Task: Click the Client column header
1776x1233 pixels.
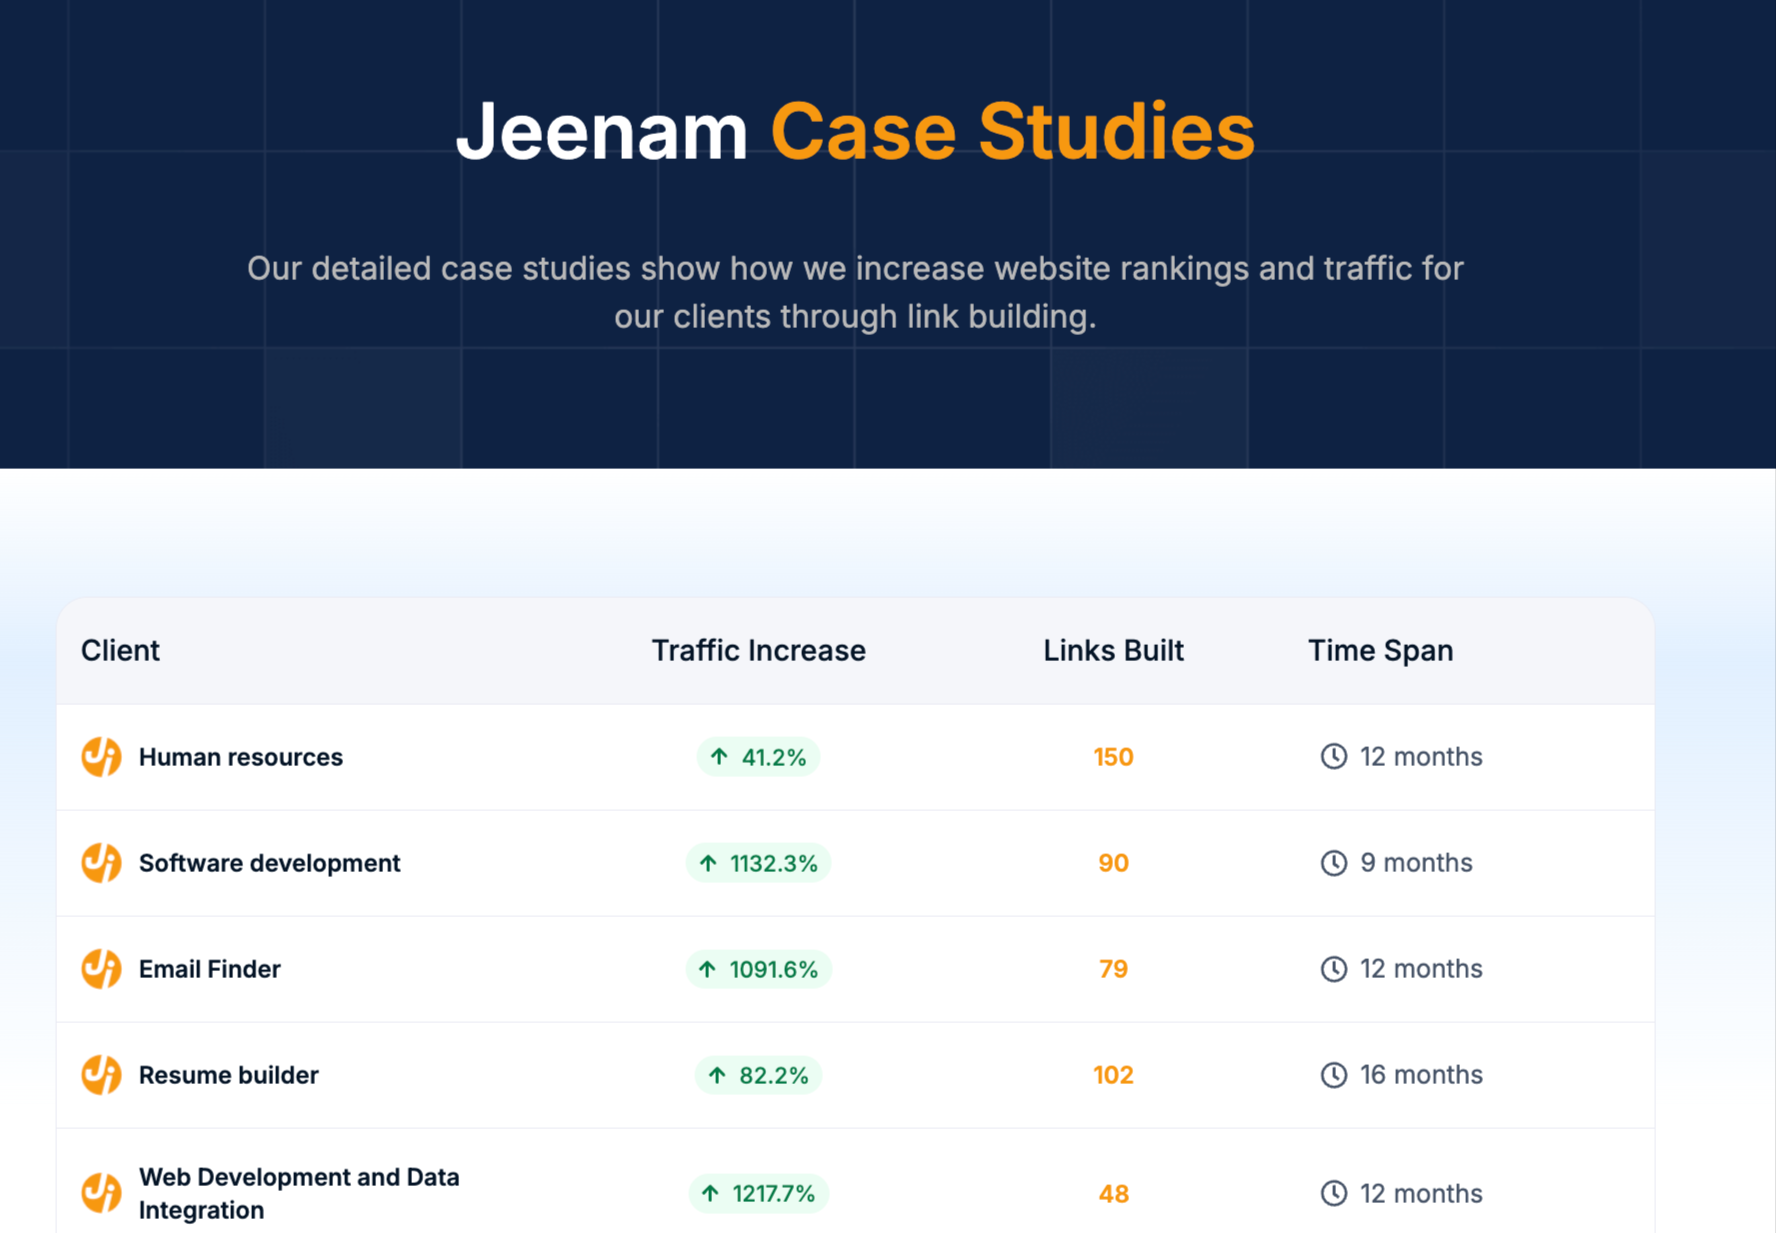Action: click(120, 651)
